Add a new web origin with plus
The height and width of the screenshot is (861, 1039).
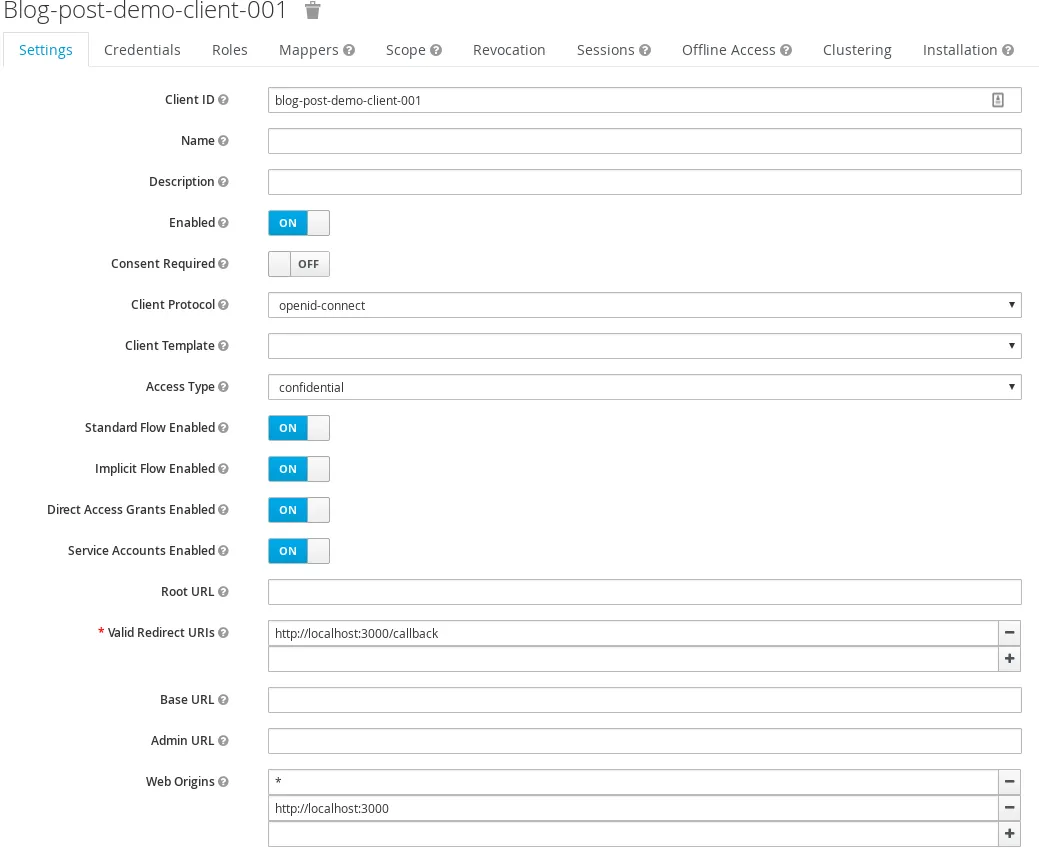point(1009,834)
